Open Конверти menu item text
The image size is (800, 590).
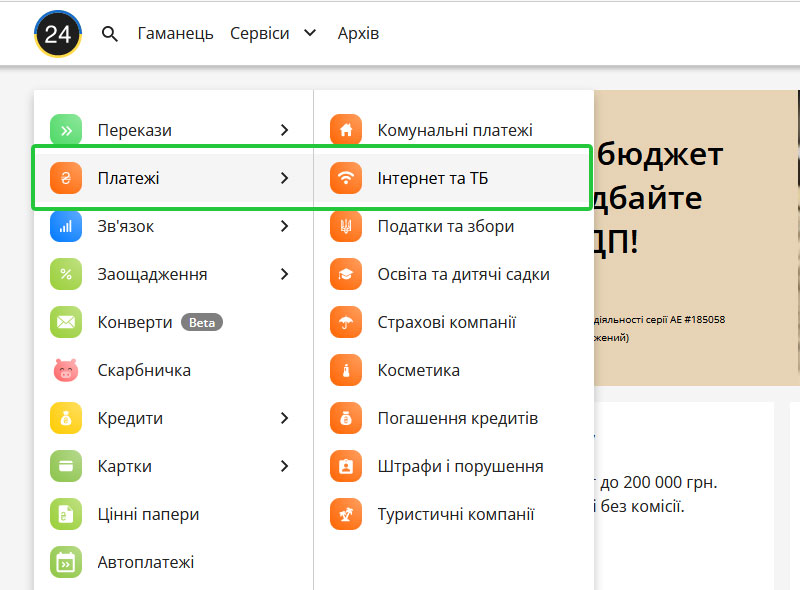pyautogui.click(x=135, y=322)
